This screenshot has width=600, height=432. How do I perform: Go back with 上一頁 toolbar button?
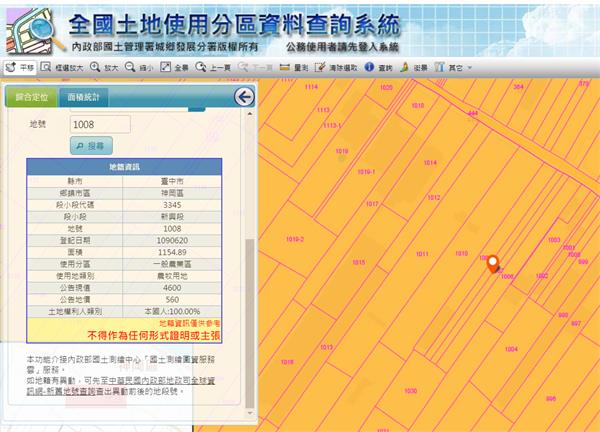tap(212, 68)
